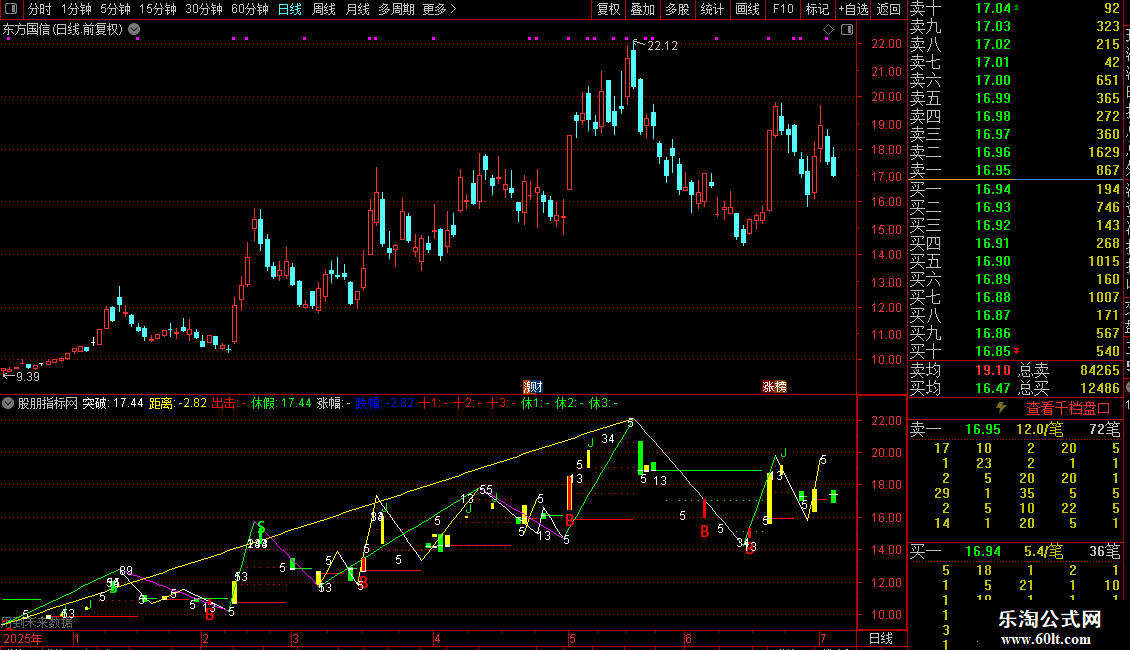Click the 买五 price 16.90
This screenshot has width=1130, height=650.
tap(992, 261)
